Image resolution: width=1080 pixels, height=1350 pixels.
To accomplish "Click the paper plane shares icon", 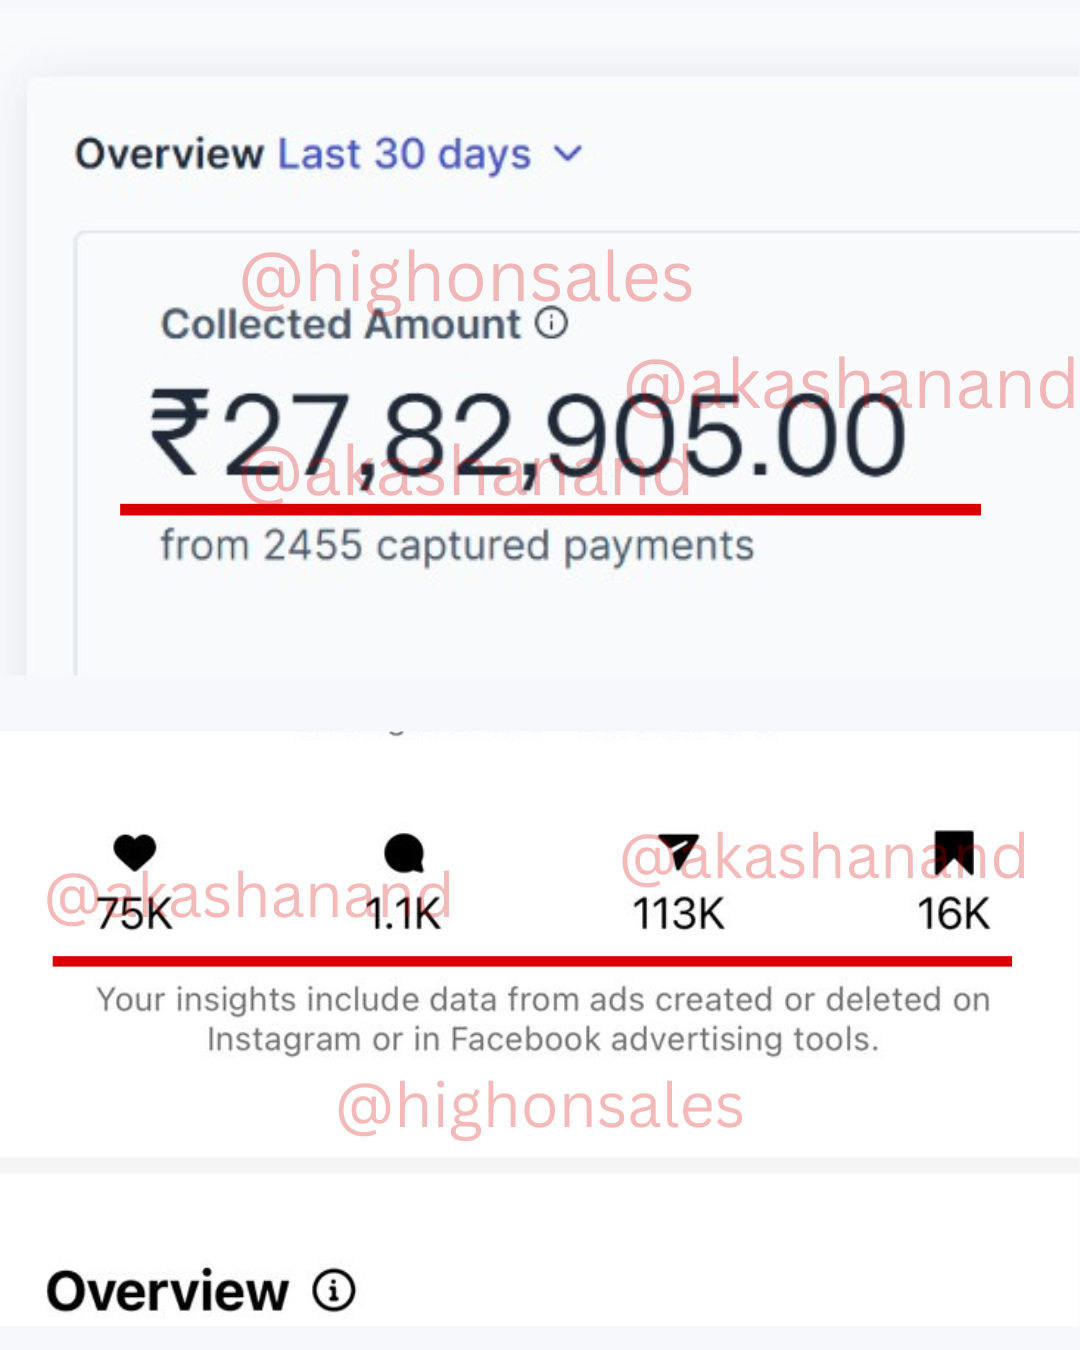I will (679, 851).
